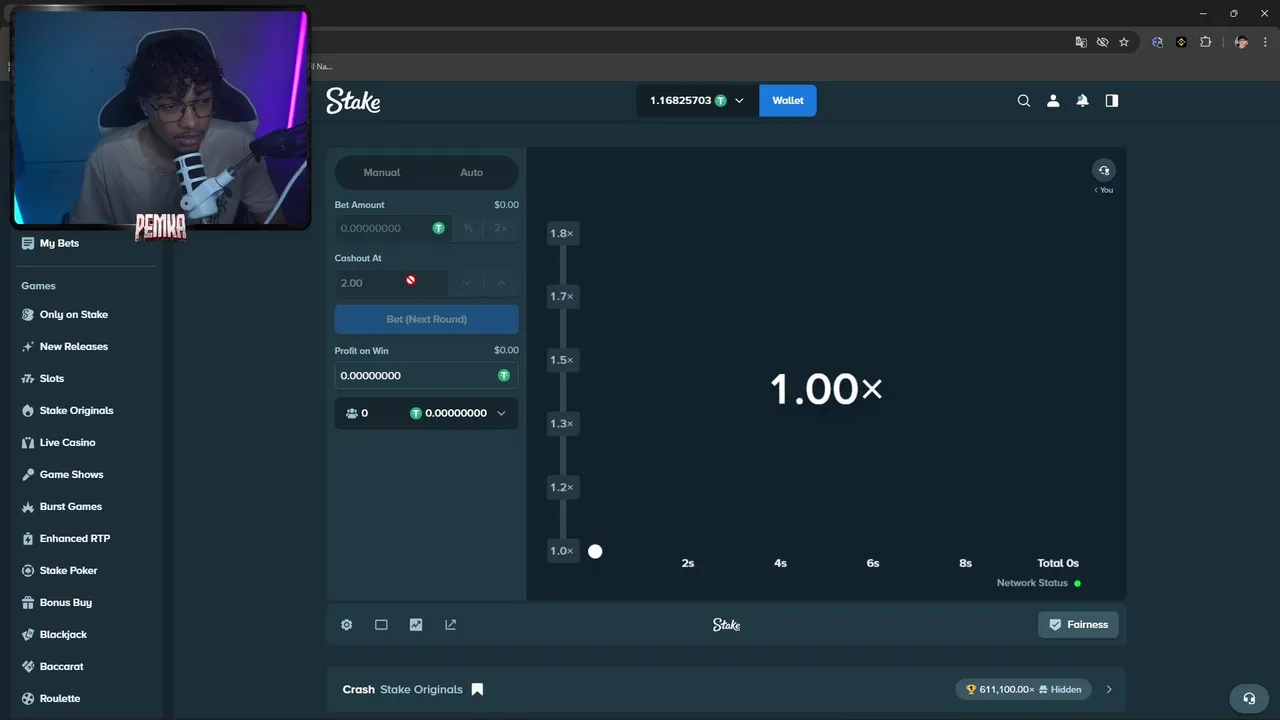Viewport: 1280px width, 720px height.
Task: Open Chrome profile avatar
Action: tap(1241, 42)
